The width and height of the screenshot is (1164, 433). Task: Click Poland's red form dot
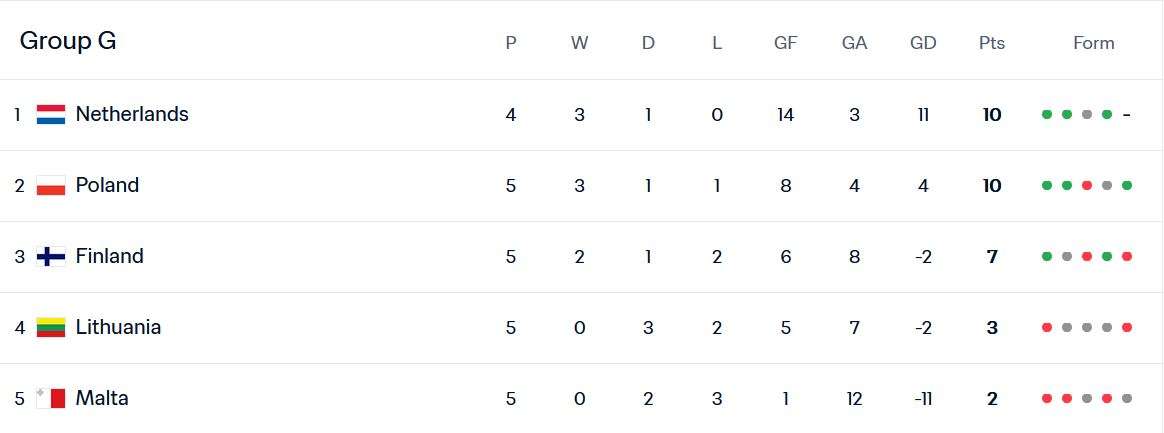point(1087,186)
